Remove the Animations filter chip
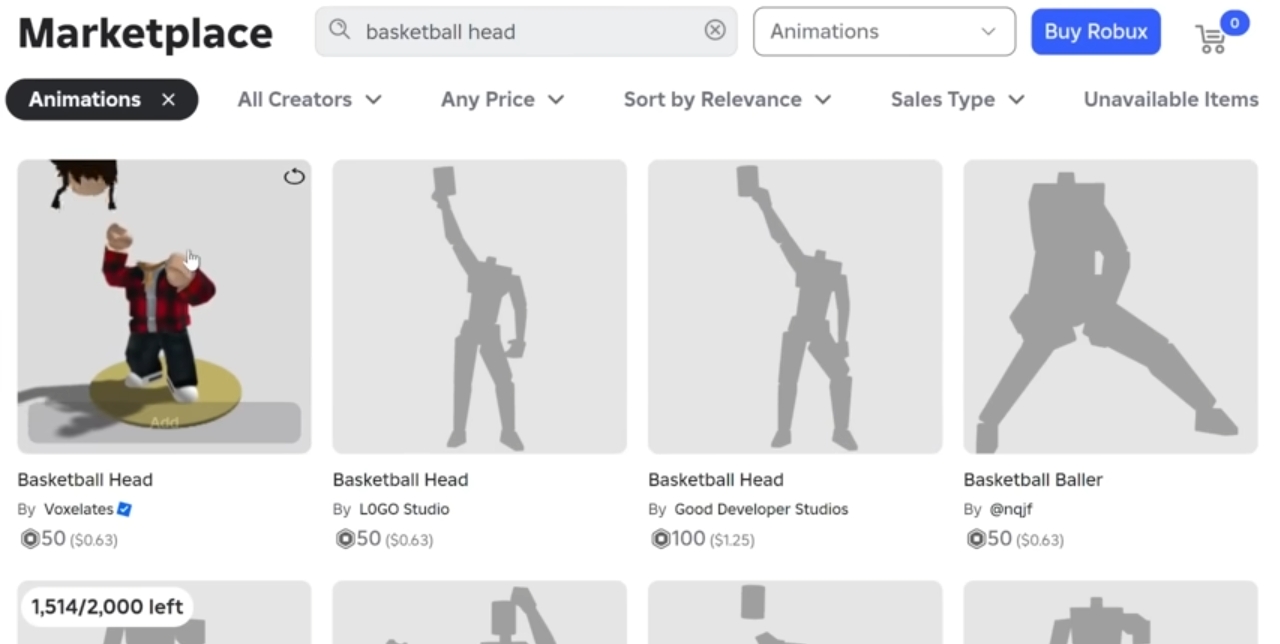 tap(169, 99)
